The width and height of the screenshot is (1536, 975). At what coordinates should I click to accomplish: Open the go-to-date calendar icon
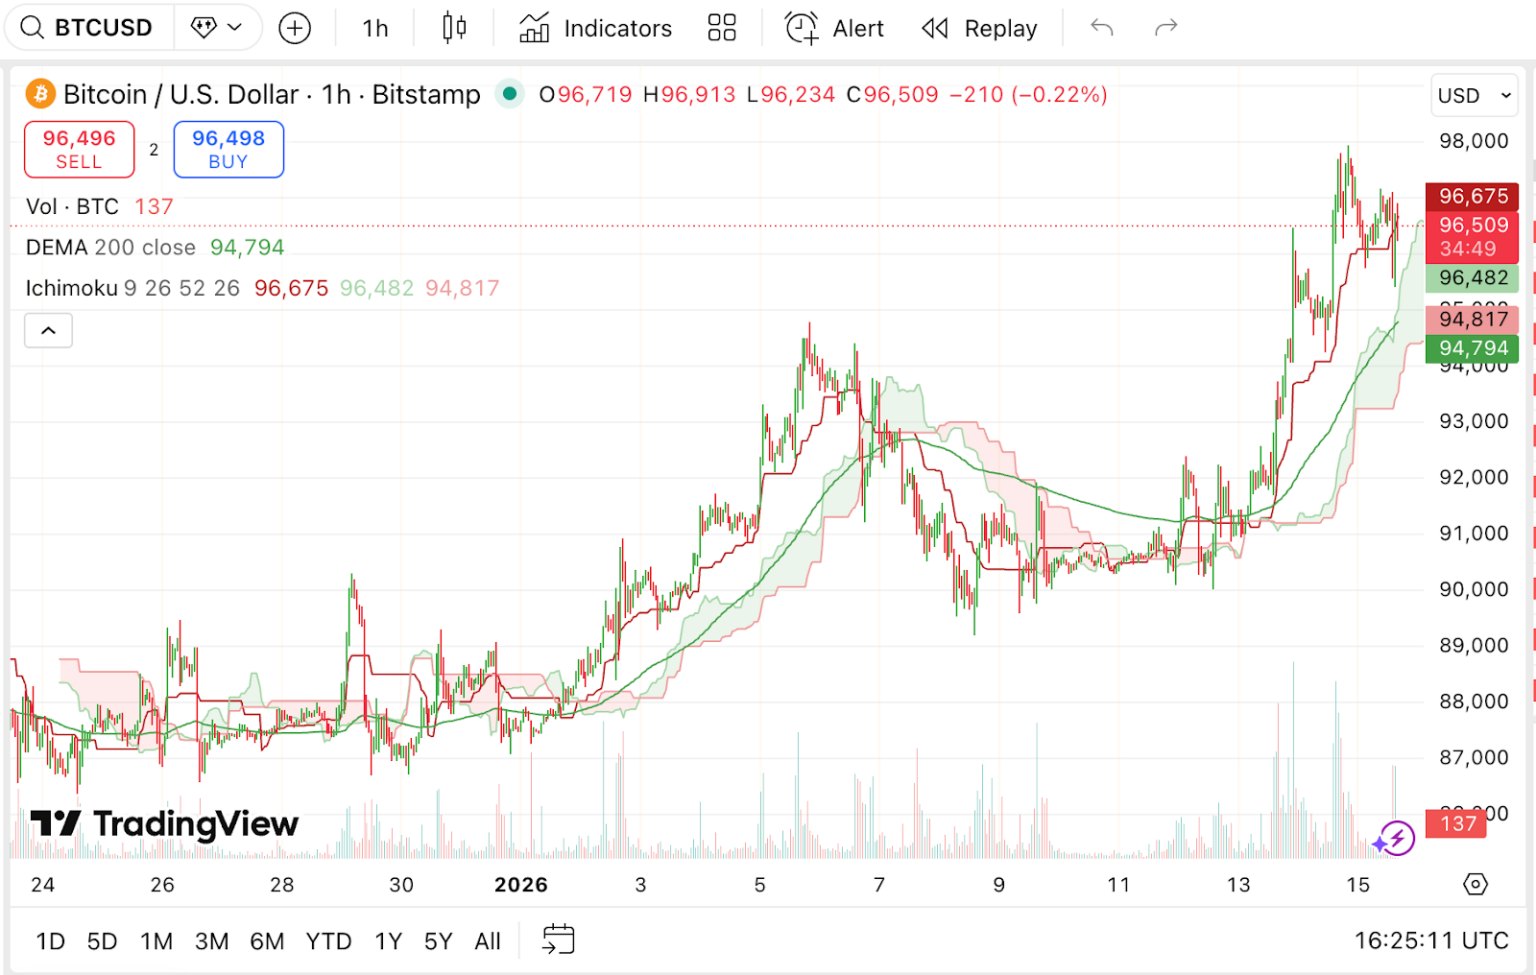[559, 938]
